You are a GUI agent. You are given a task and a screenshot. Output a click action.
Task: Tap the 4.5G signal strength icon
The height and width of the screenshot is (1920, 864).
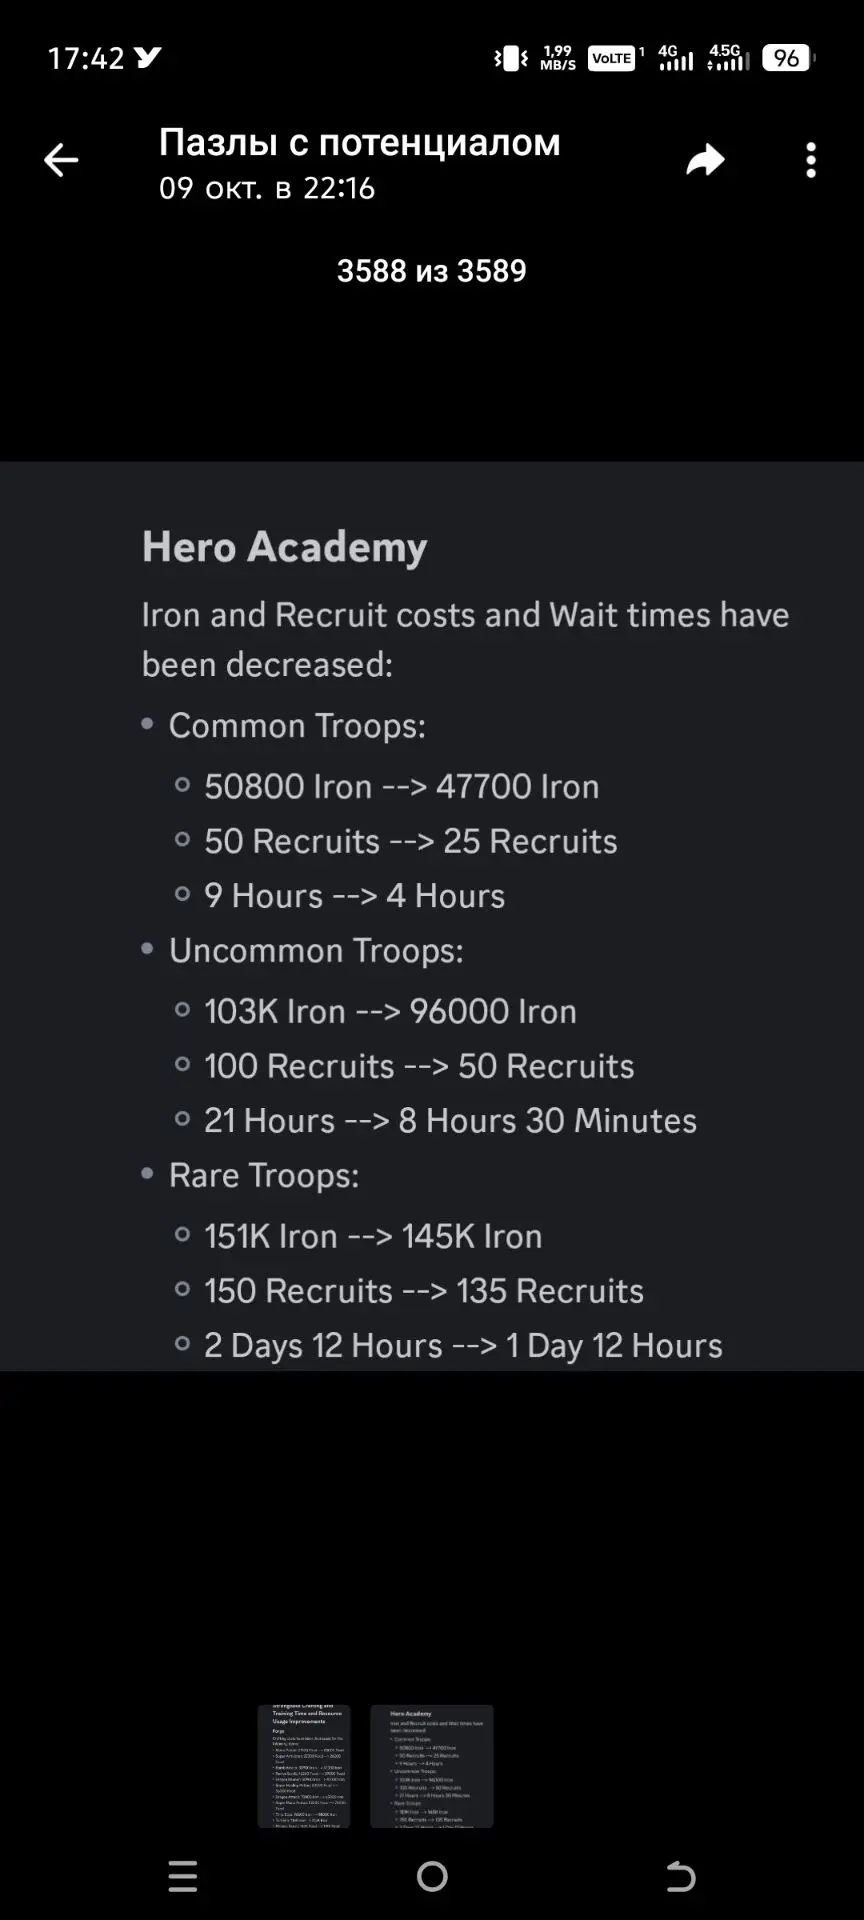[x=727, y=58]
